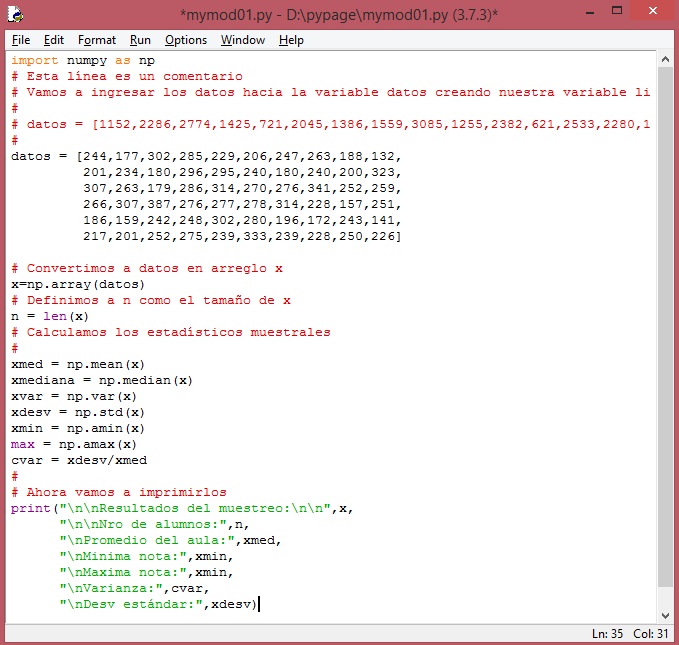Click the data row starting '201,234,180'
Screen dimensions: 679x645
pos(242,172)
